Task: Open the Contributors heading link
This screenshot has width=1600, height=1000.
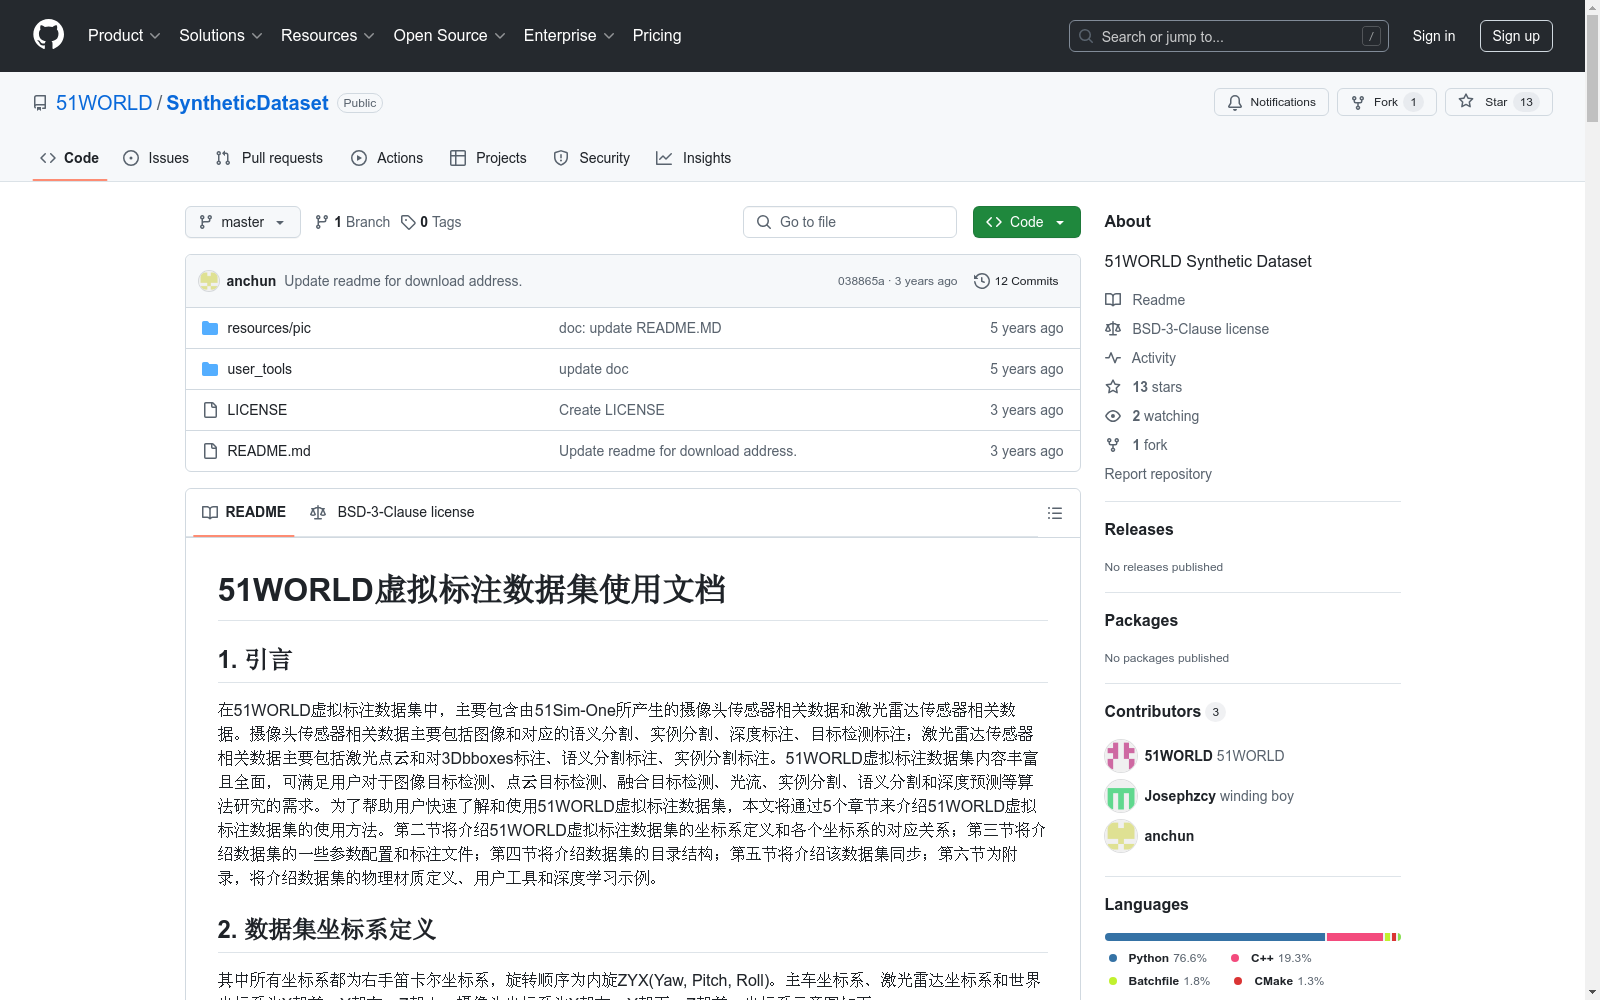Action: [x=1164, y=712]
